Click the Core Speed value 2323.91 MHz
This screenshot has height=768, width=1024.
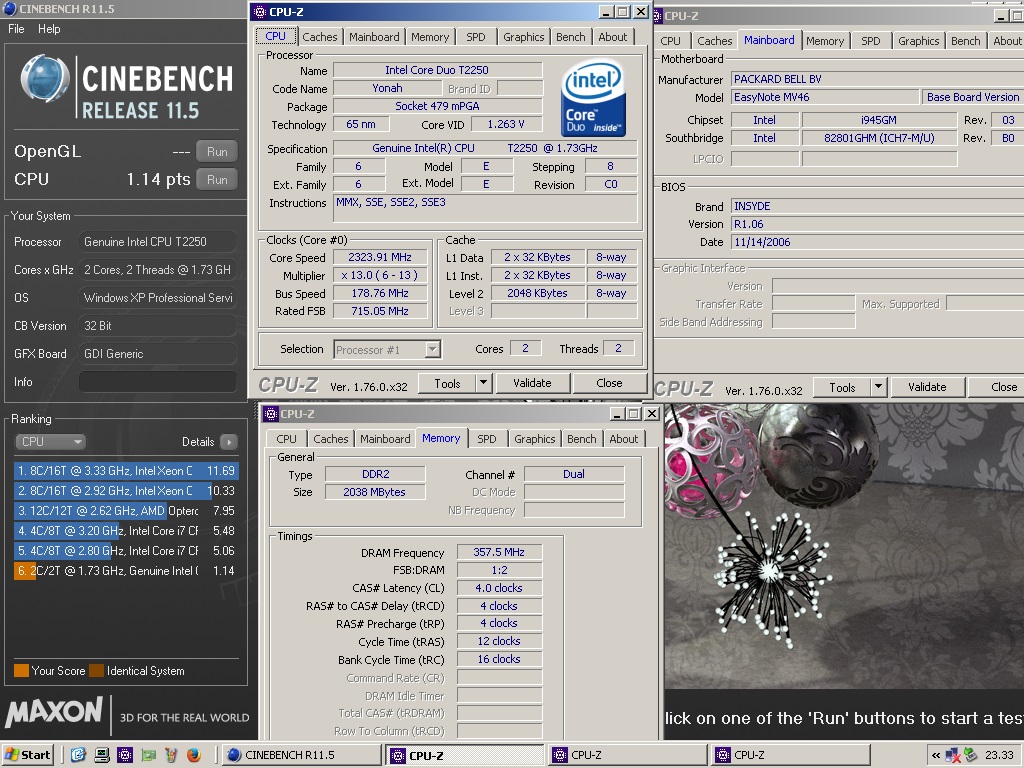point(380,257)
